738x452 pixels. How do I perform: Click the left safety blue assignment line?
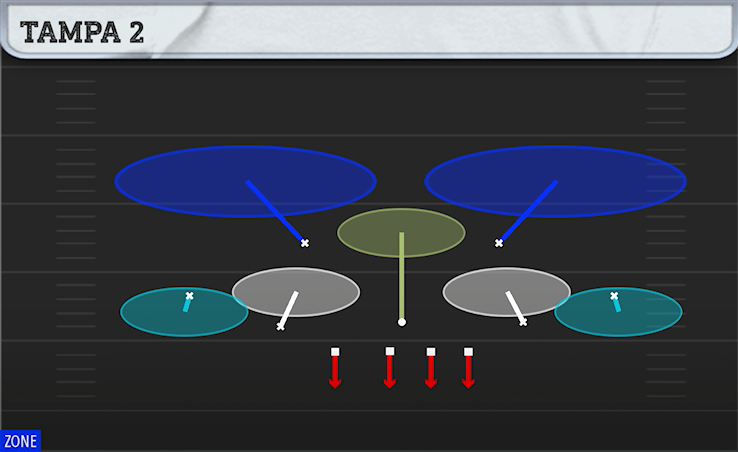pos(275,211)
